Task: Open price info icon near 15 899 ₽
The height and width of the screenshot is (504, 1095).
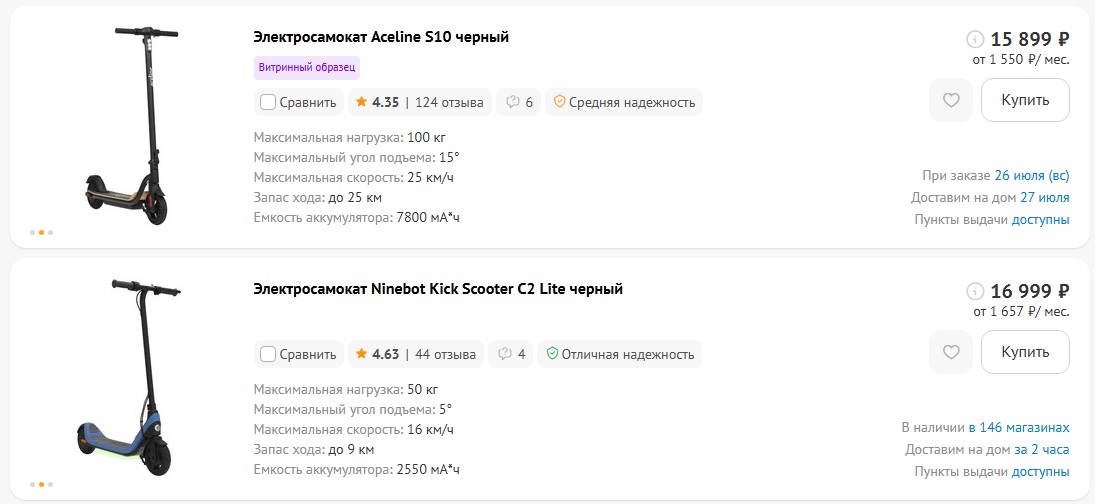Action: pos(974,39)
